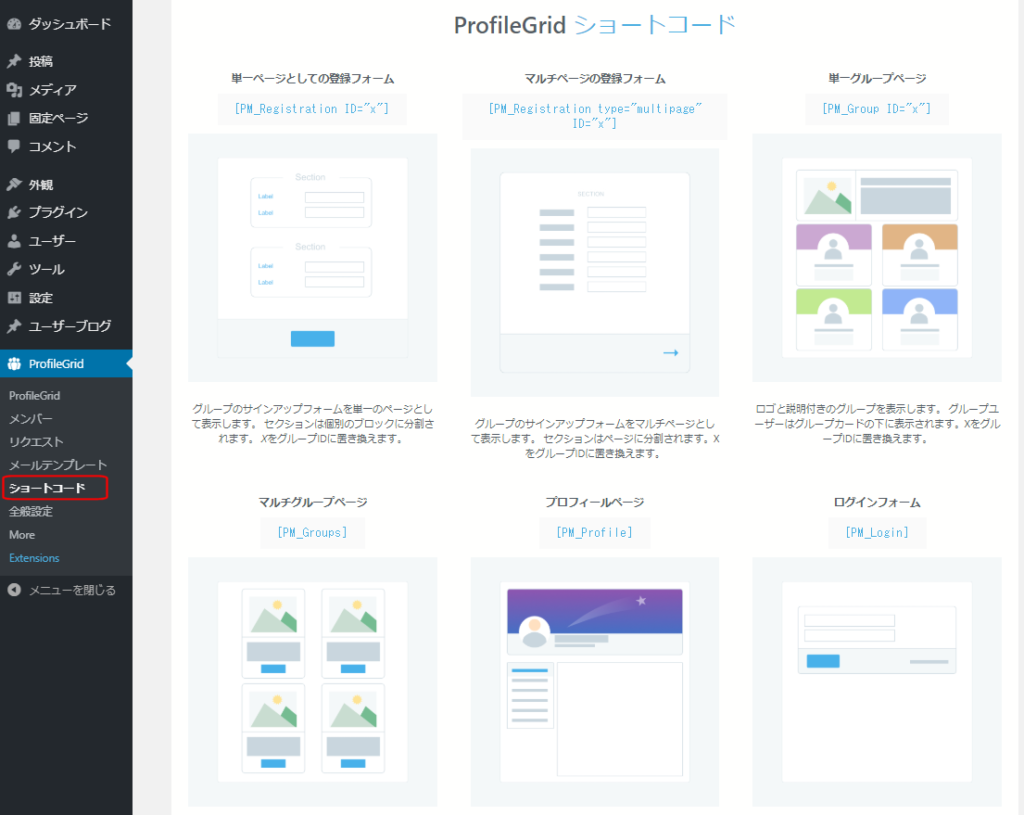The height and width of the screenshot is (815, 1024).
Task: Open リクエスト submenu item
Action: 36,442
